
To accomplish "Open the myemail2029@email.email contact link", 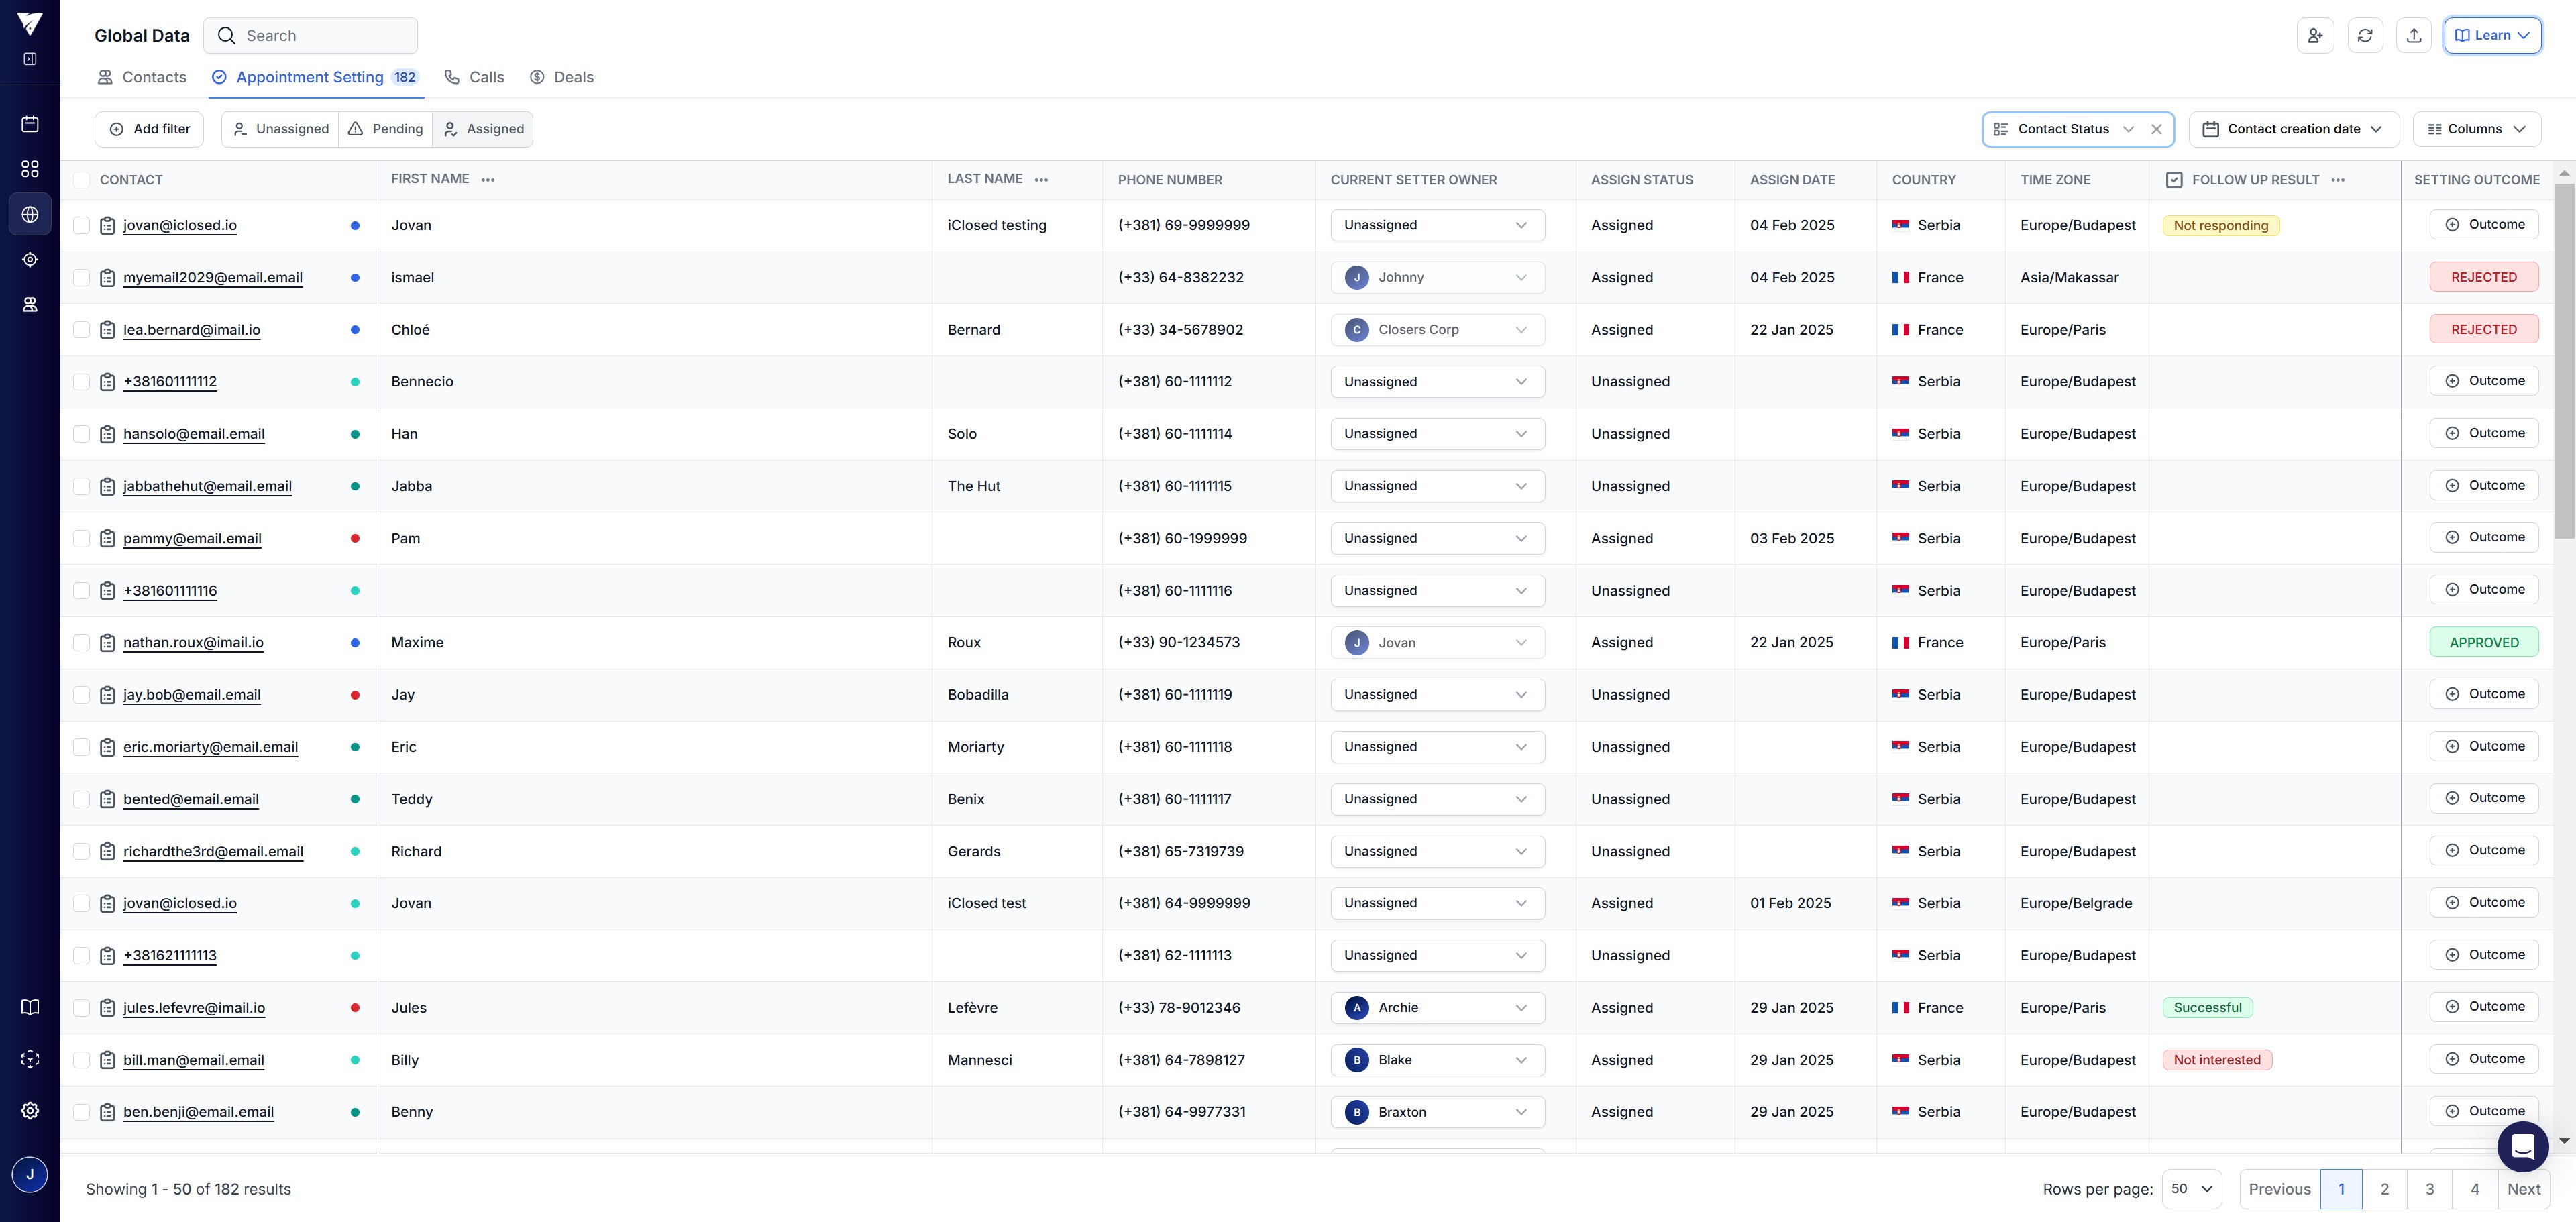I will click(x=213, y=277).
